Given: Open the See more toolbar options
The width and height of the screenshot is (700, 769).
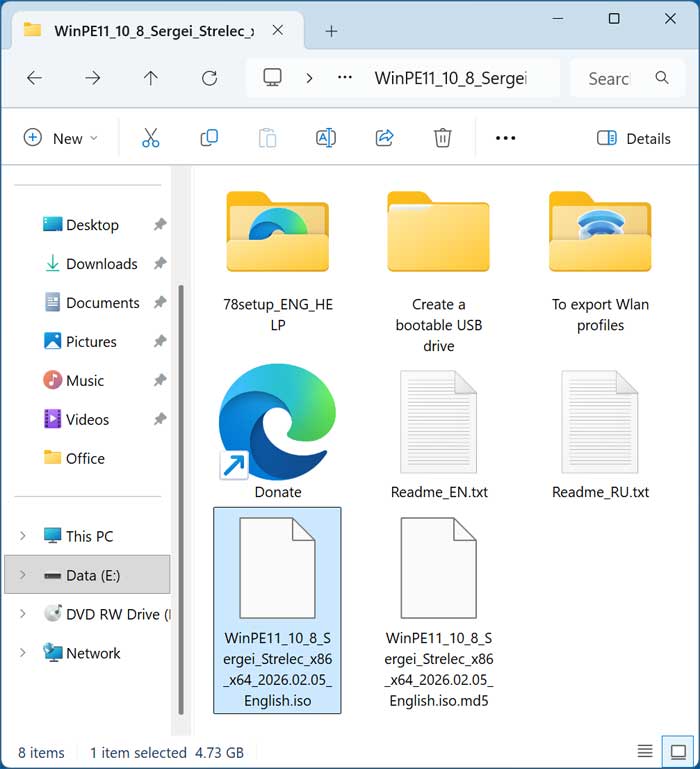Looking at the screenshot, I should [505, 138].
